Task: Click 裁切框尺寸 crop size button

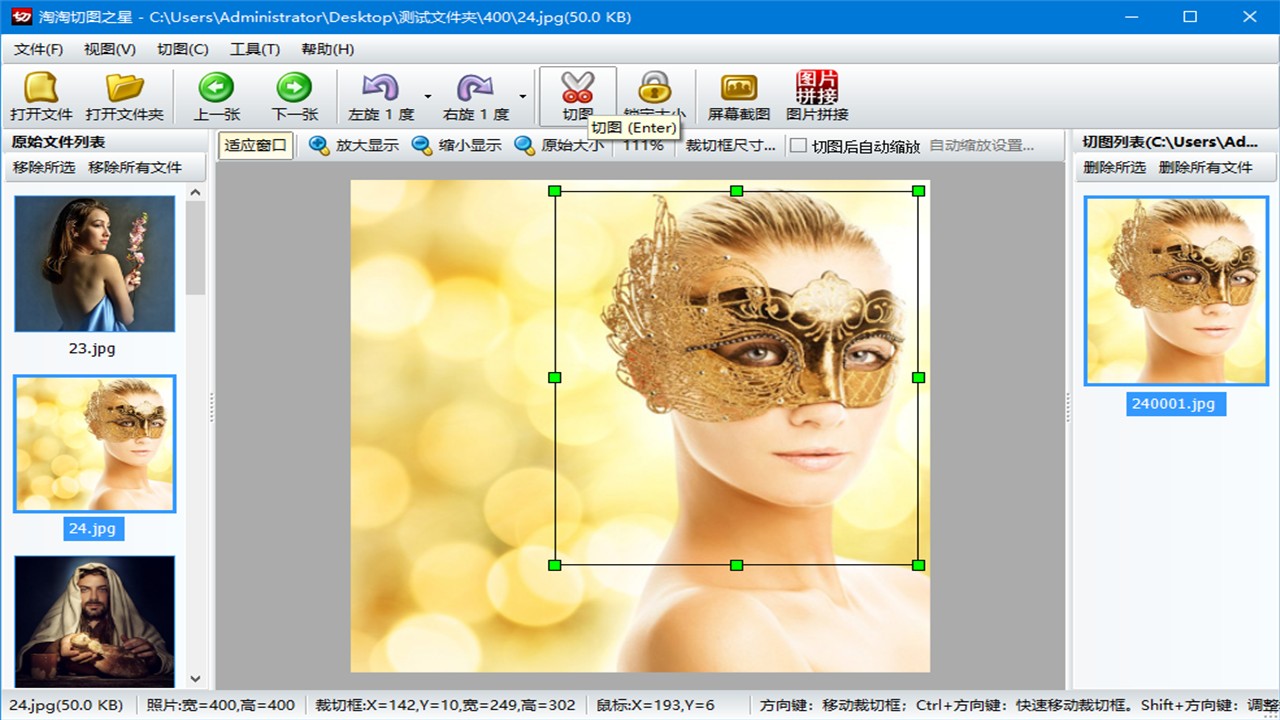Action: coord(730,146)
